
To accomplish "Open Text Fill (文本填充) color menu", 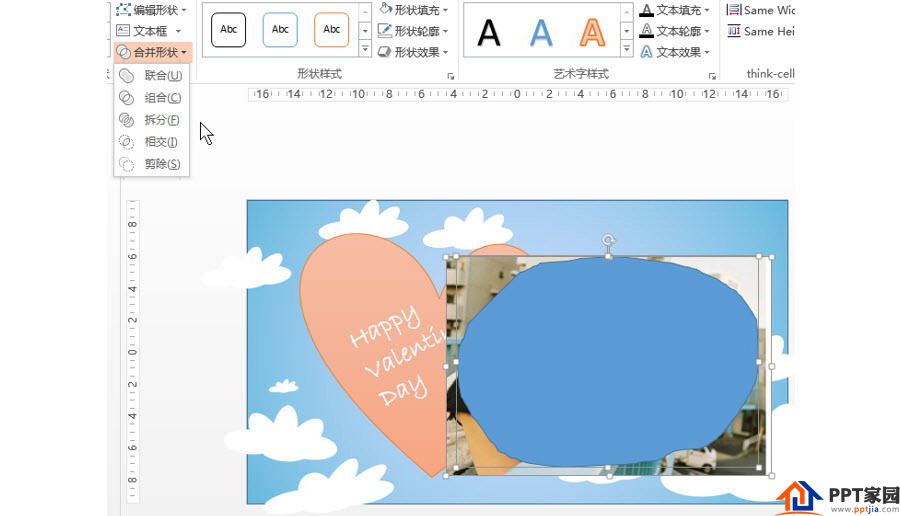I will tap(675, 10).
